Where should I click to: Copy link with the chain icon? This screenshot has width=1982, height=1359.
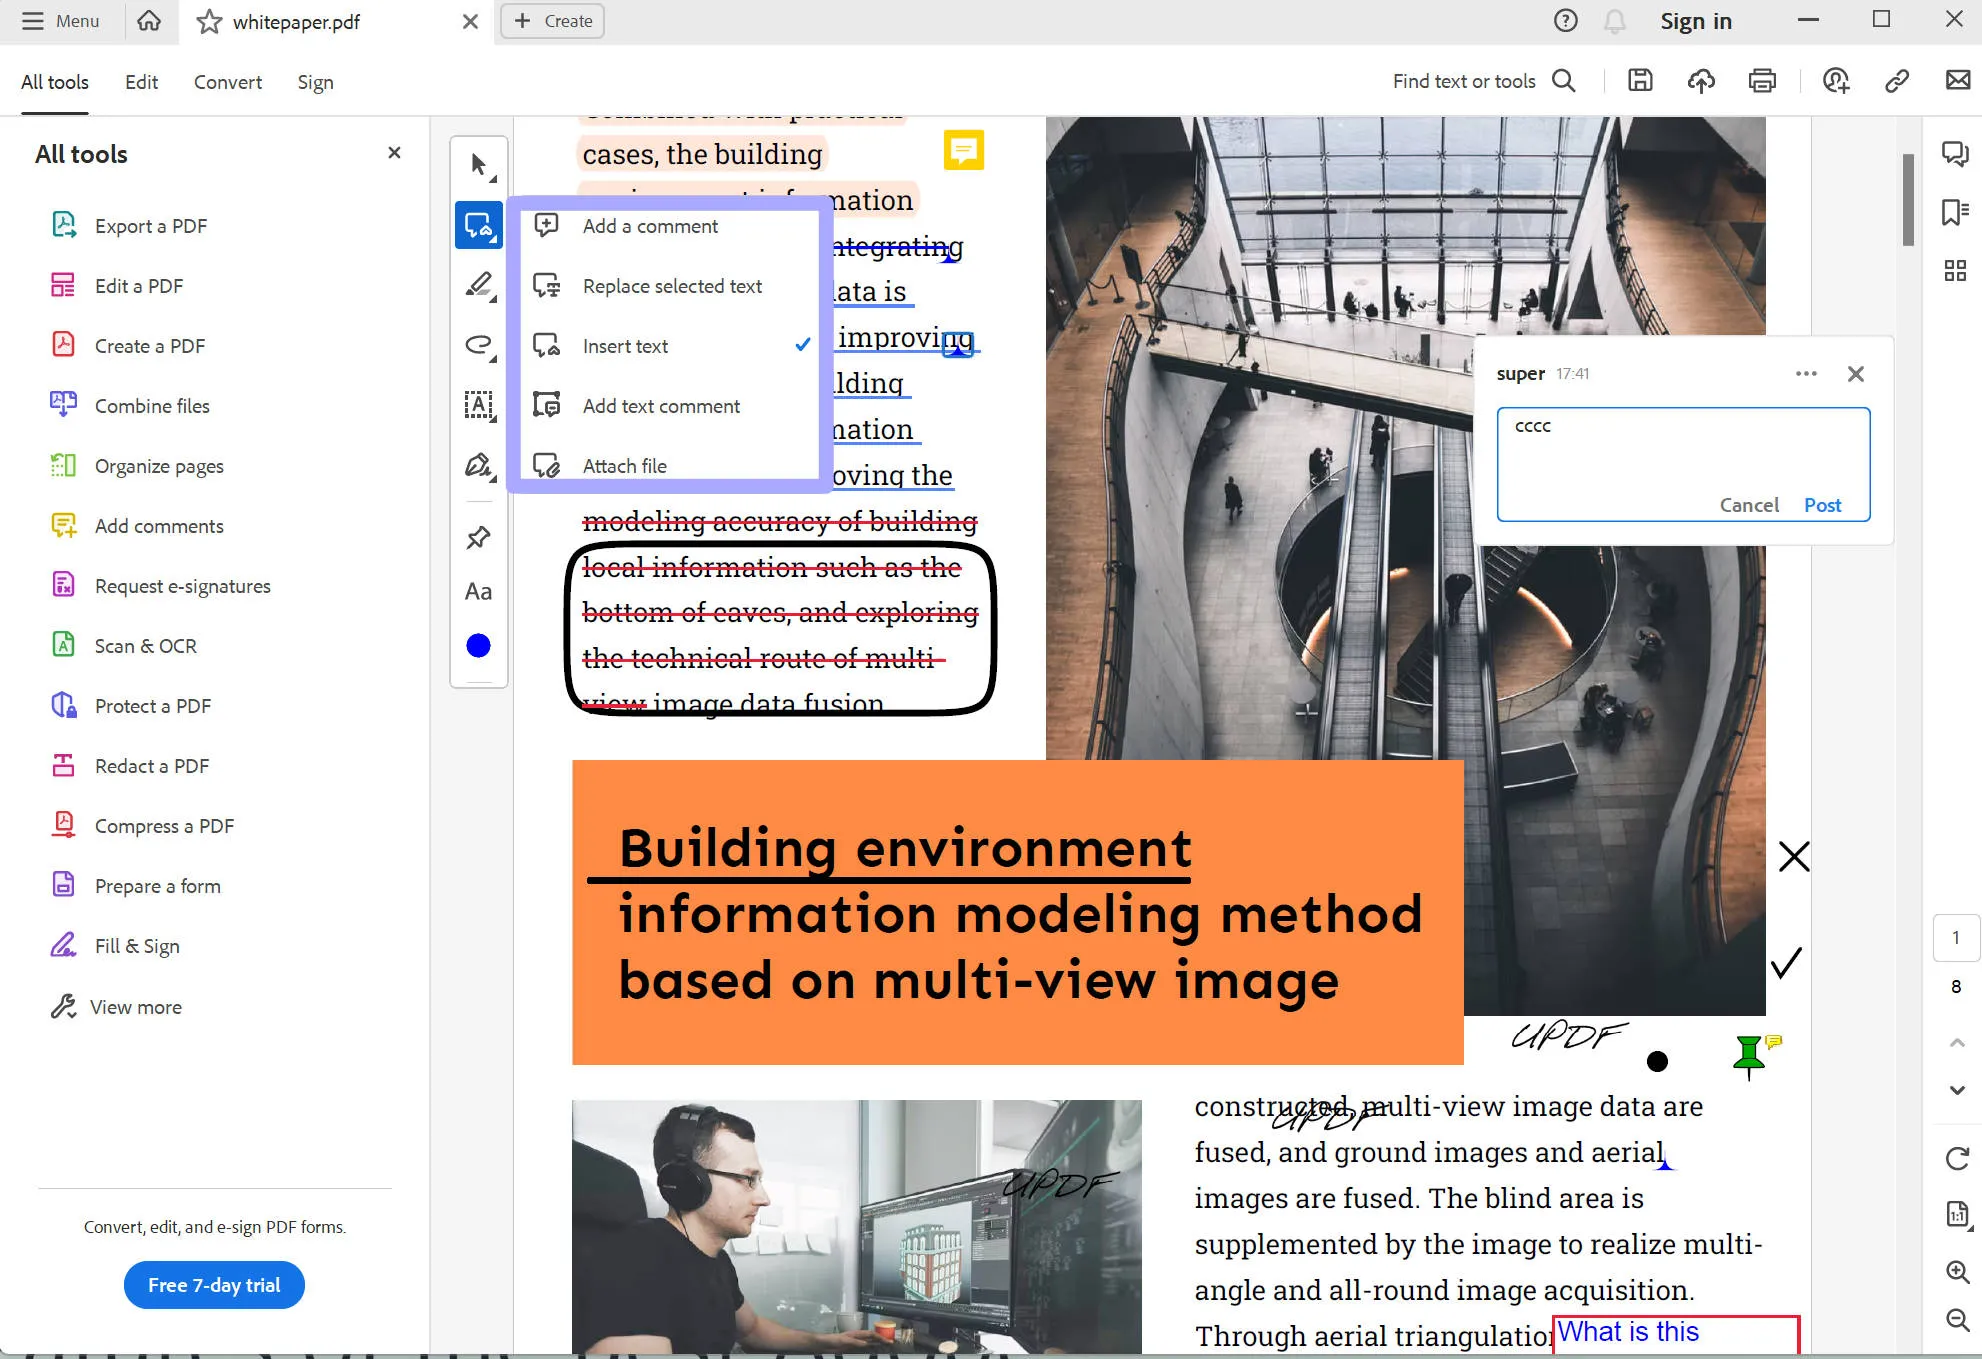tap(1897, 81)
